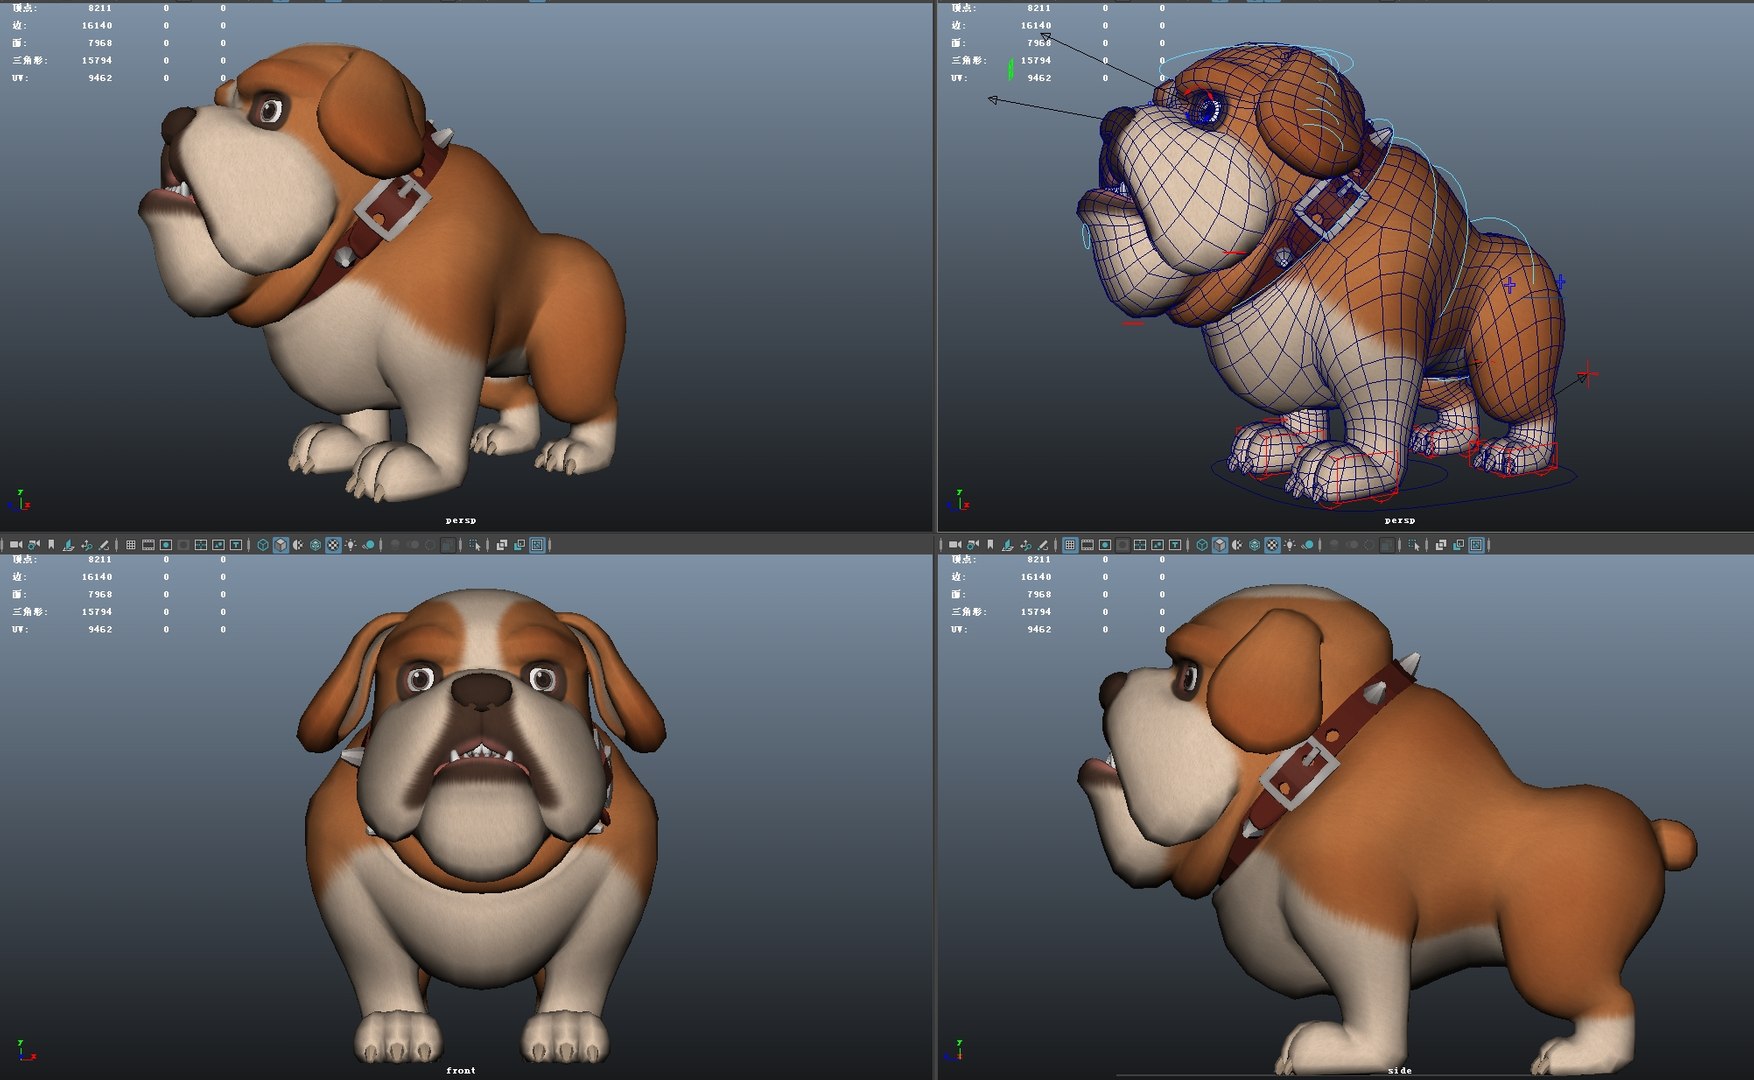Toggle Shadows in side panel toolbar

[1308, 545]
